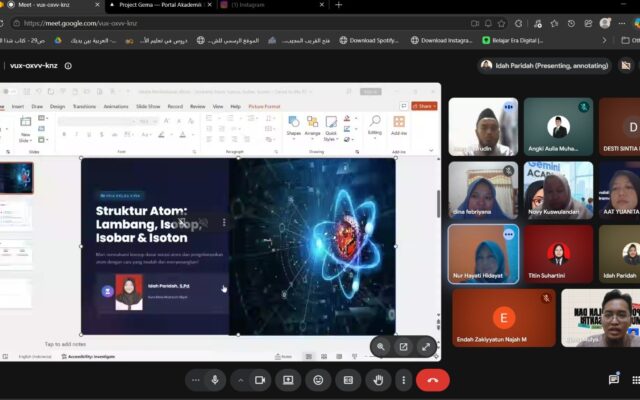
Task: Raise hand using the hand icon
Action: 378,380
